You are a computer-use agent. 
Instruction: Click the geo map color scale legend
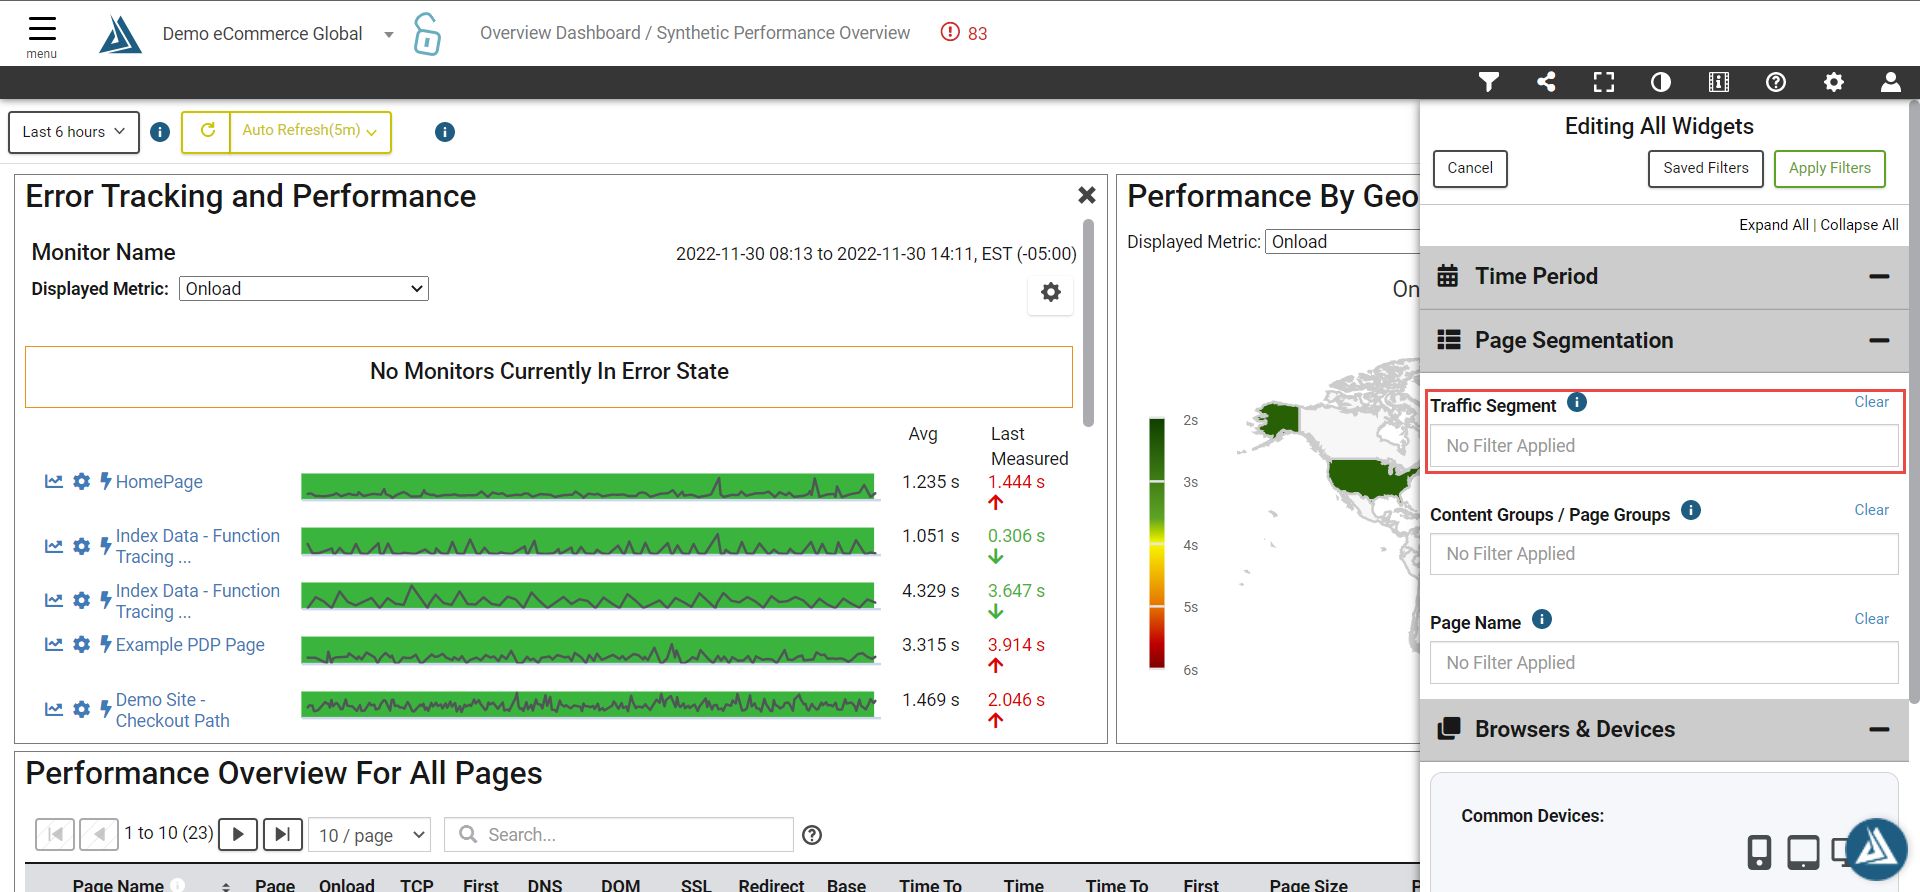(1157, 543)
